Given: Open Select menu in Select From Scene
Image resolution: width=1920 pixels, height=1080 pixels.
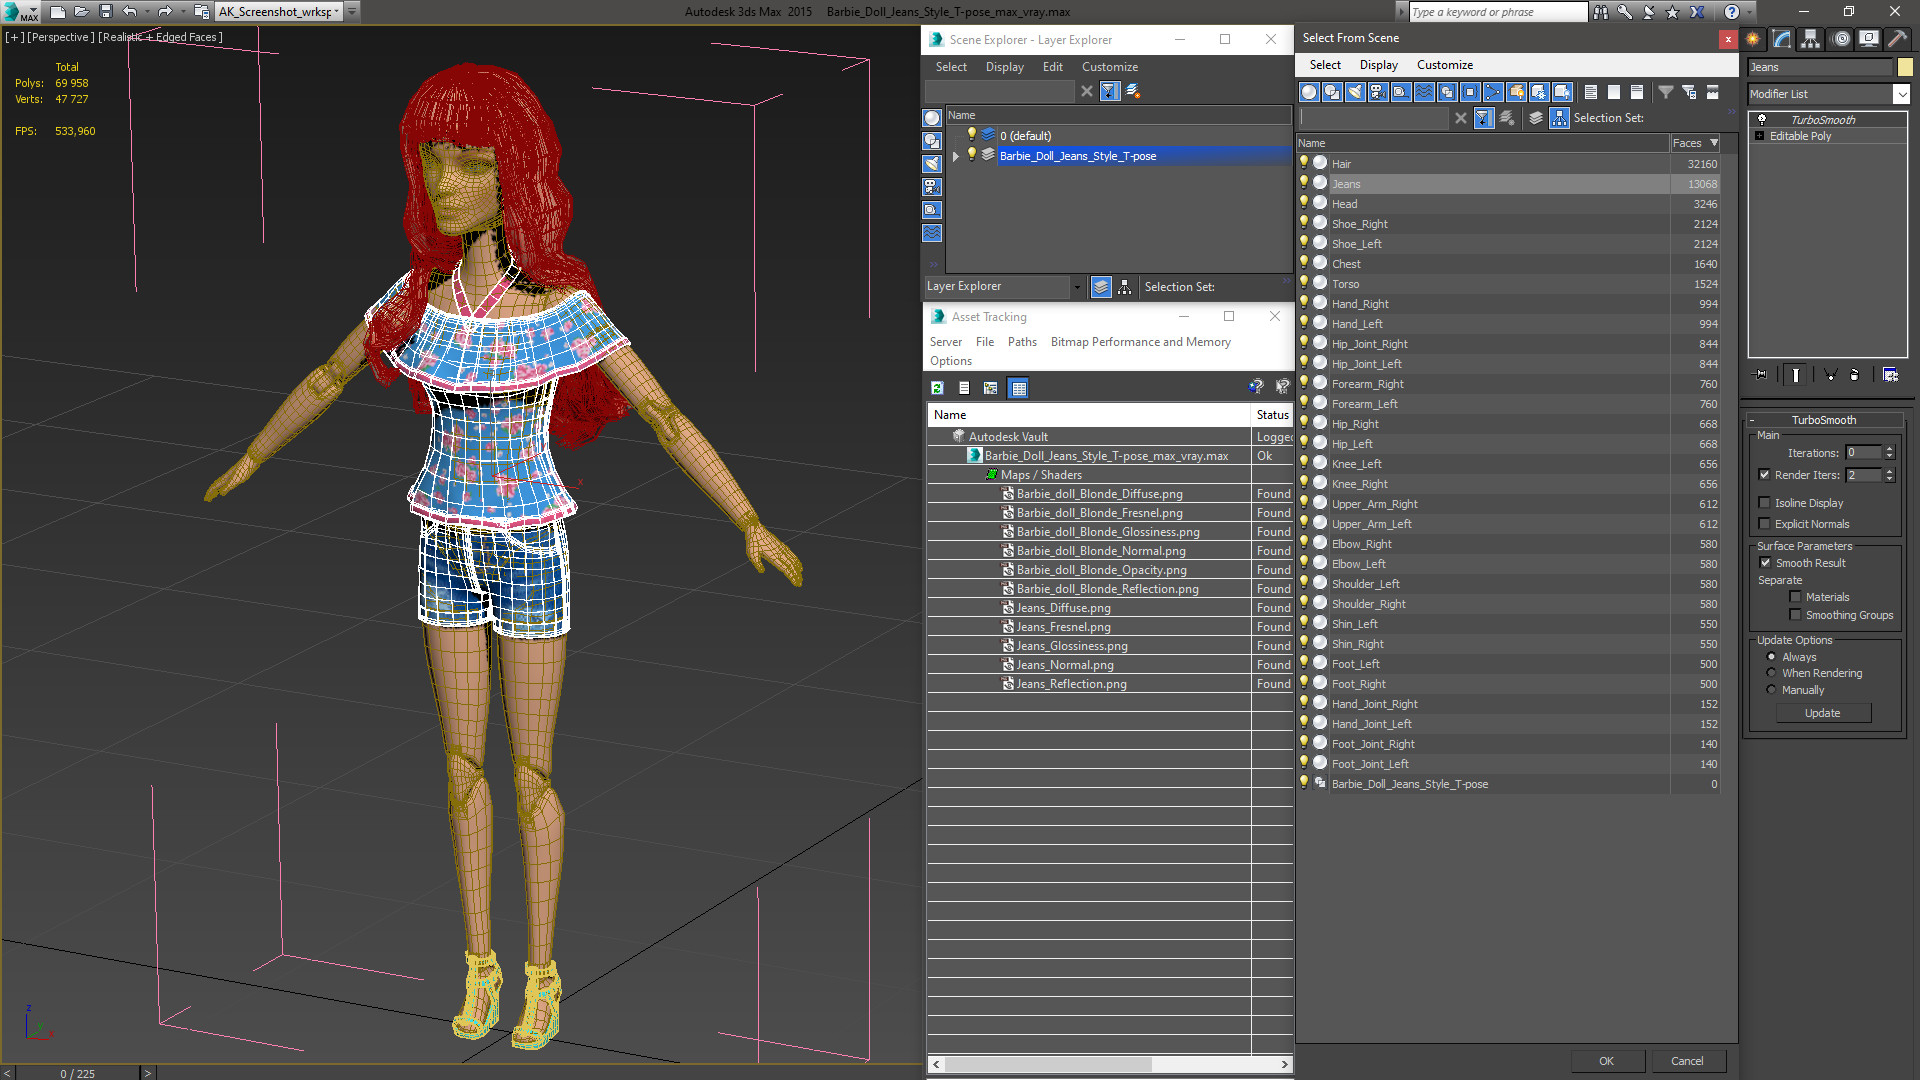Looking at the screenshot, I should click(x=1325, y=65).
